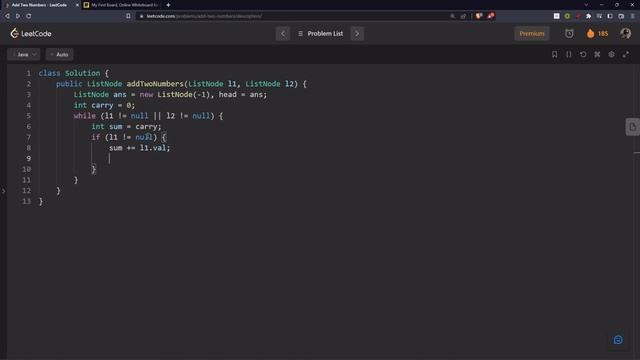Close the Add Two Numbers tab
640x360 pixels.
click(77, 5)
